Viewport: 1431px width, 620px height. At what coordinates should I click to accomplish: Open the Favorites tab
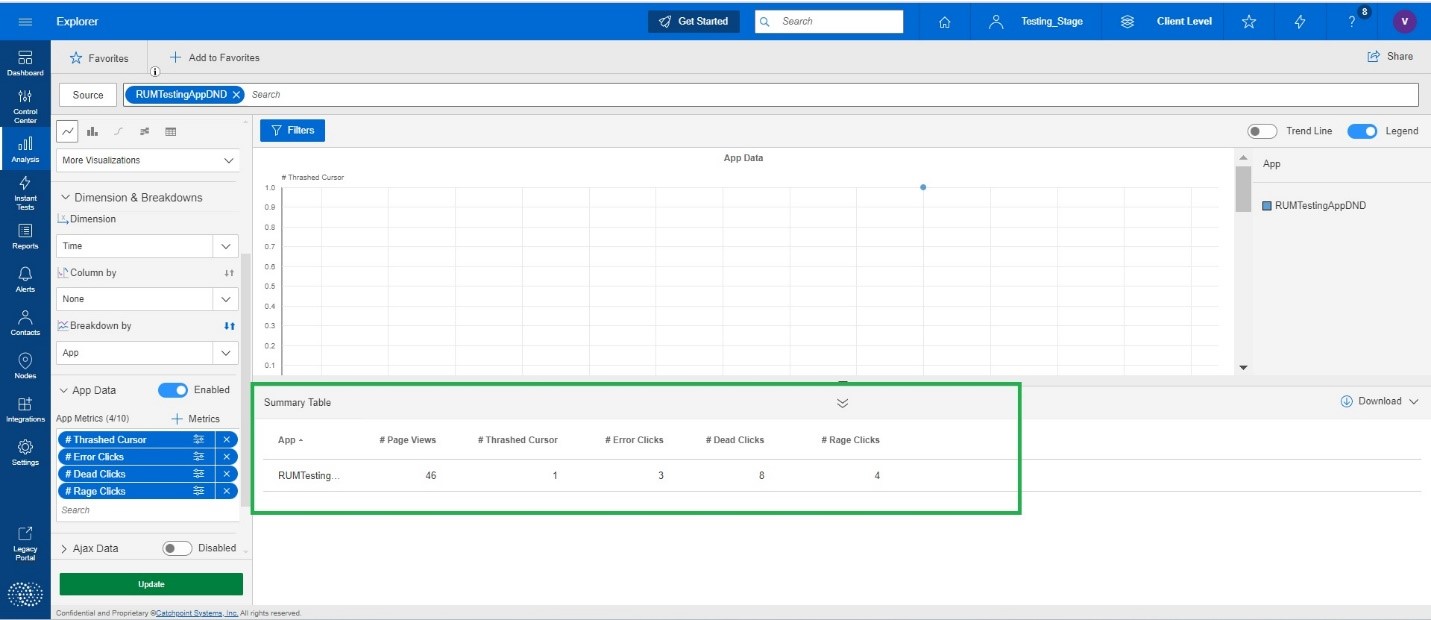pos(99,58)
